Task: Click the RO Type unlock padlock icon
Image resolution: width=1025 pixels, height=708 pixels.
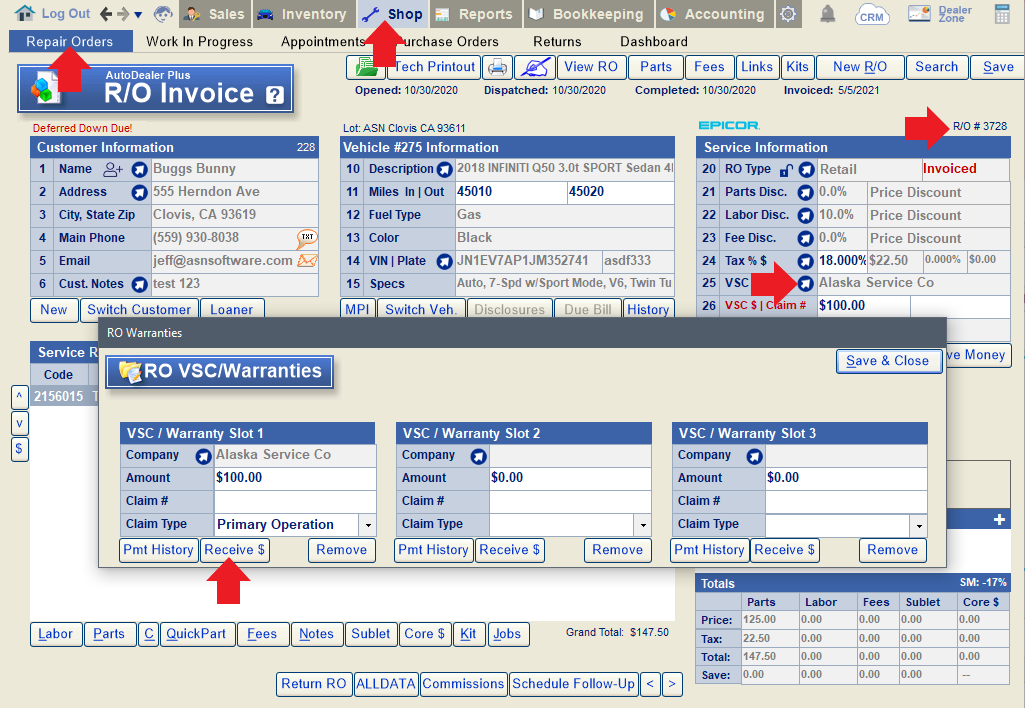Action: pos(786,171)
